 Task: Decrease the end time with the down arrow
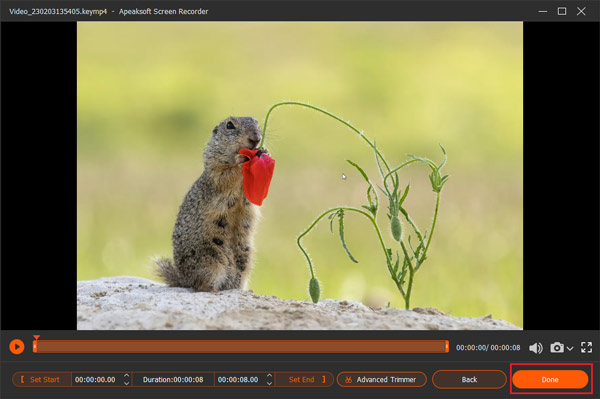(x=269, y=383)
